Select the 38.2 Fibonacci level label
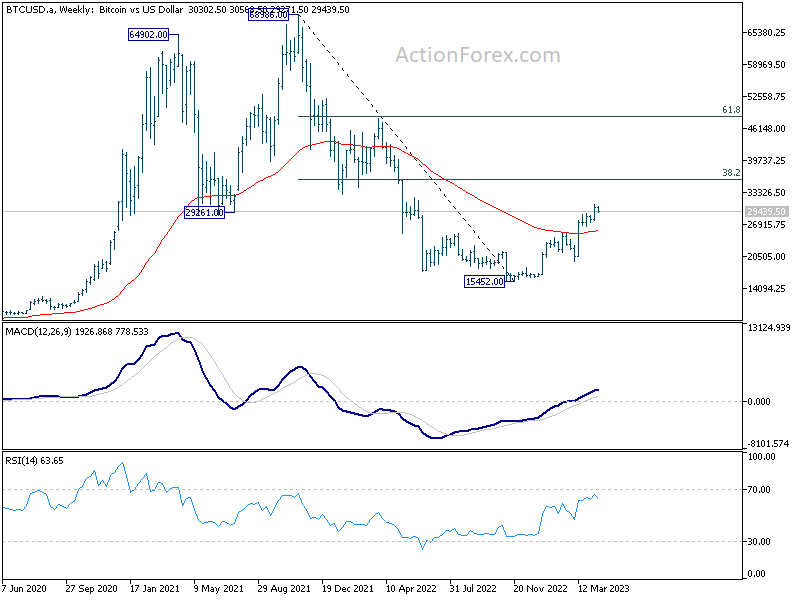This screenshot has height=600, width=800. pyautogui.click(x=731, y=173)
